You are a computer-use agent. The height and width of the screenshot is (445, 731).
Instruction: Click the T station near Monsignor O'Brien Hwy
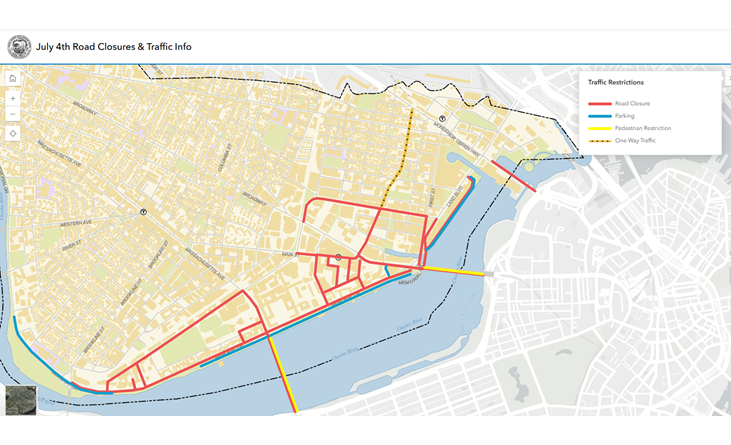click(x=441, y=118)
